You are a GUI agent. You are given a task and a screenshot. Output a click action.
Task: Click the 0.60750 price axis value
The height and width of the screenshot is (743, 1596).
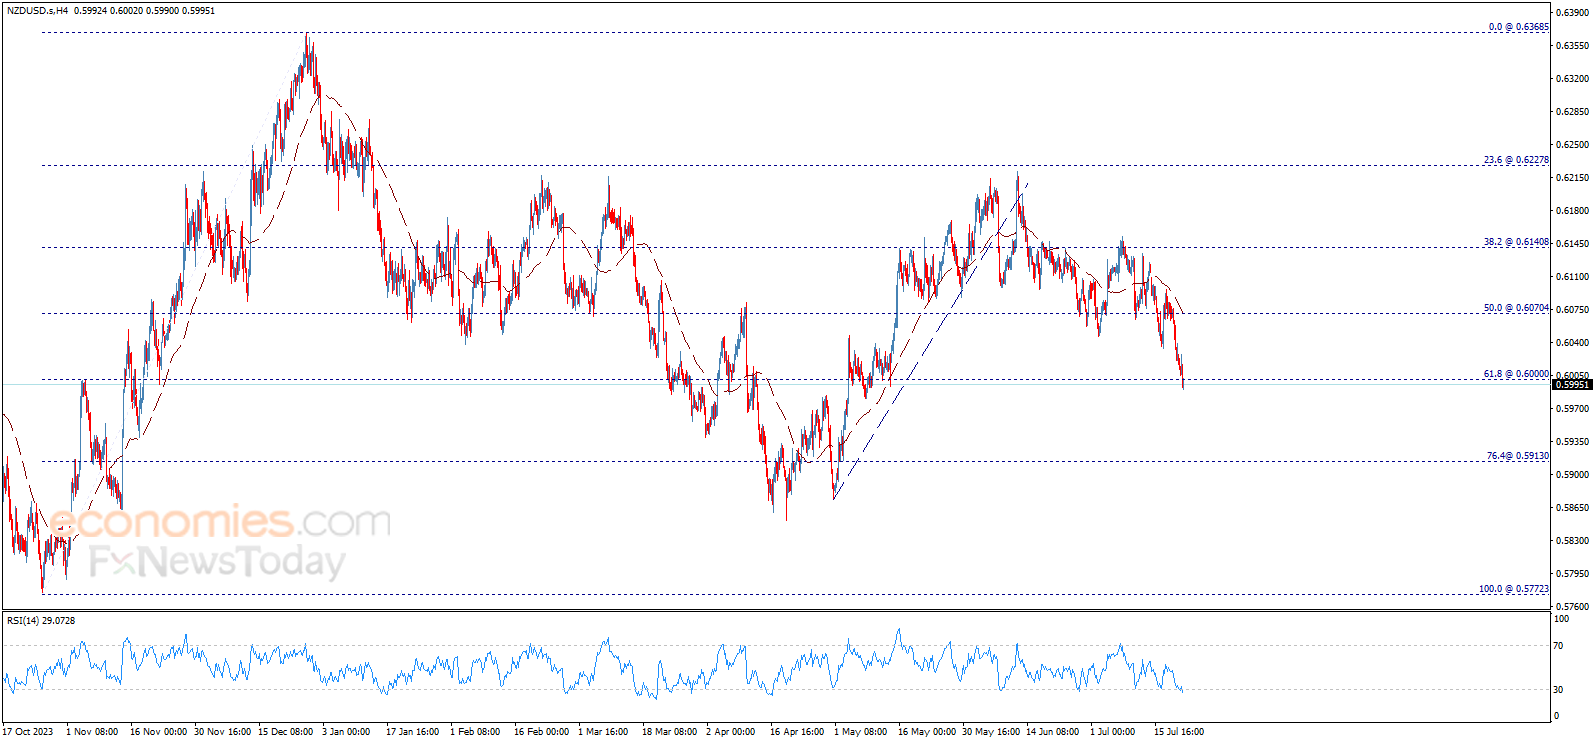1573,309
